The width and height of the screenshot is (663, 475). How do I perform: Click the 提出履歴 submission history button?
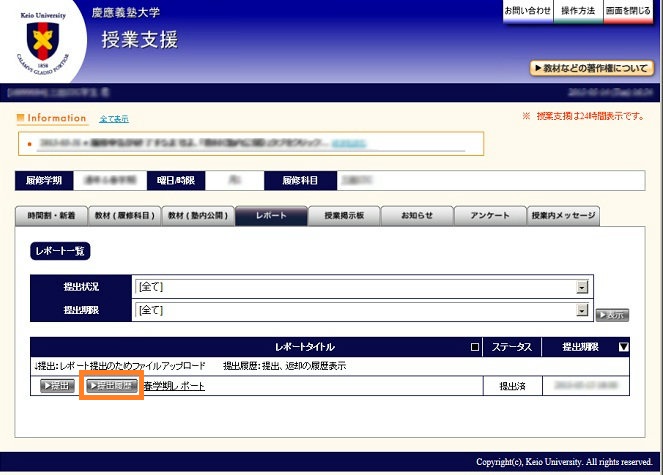[x=111, y=385]
